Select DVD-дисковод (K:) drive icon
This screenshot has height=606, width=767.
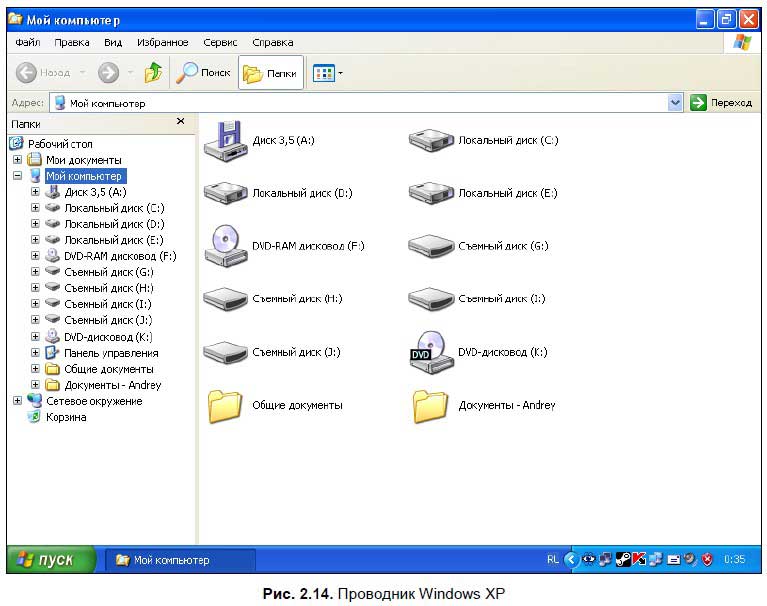click(431, 352)
